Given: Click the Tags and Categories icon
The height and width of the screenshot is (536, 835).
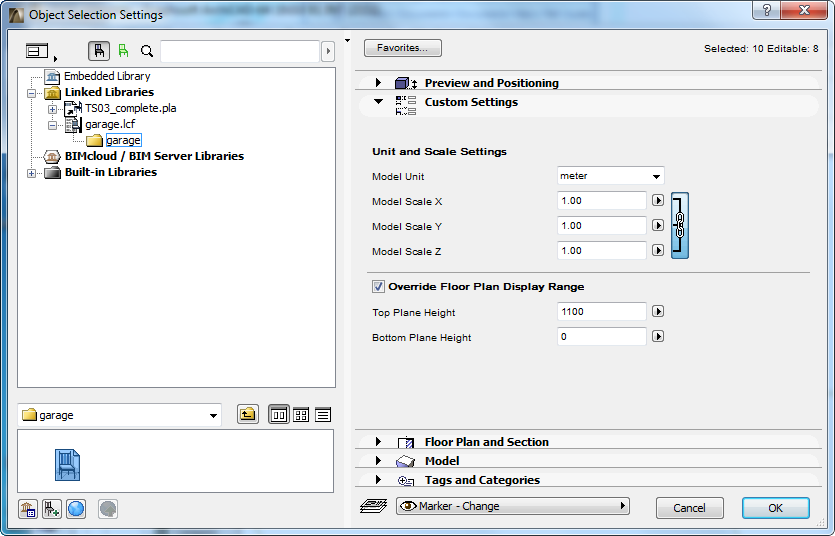Looking at the screenshot, I should tap(406, 481).
